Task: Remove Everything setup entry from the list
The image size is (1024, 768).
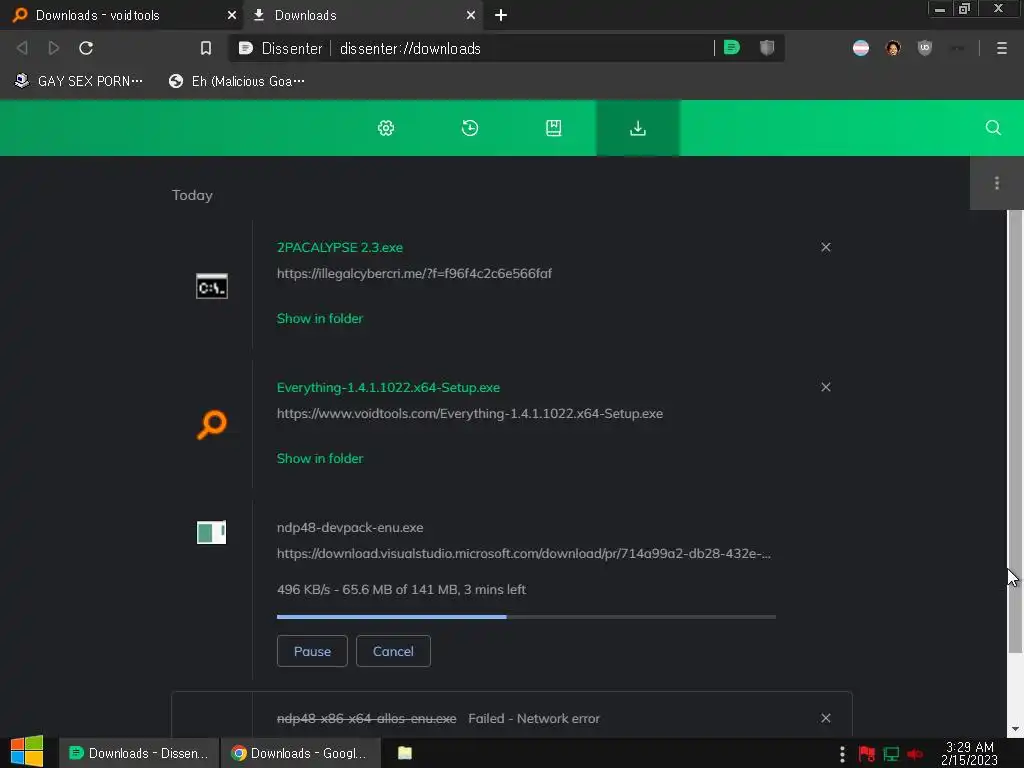Action: [825, 387]
